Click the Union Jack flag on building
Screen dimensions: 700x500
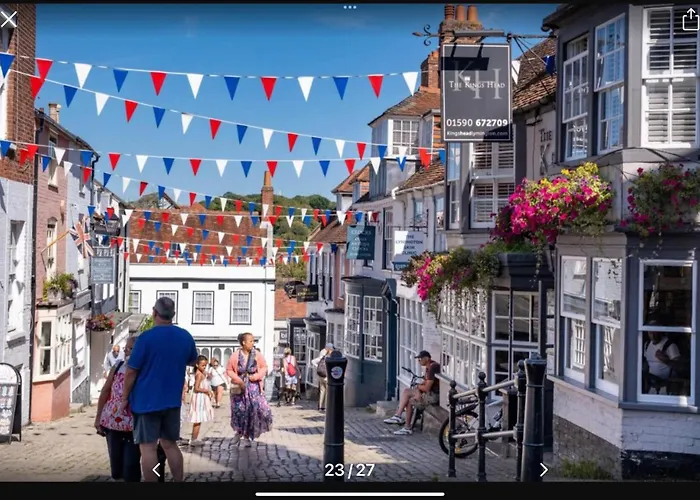click(81, 237)
